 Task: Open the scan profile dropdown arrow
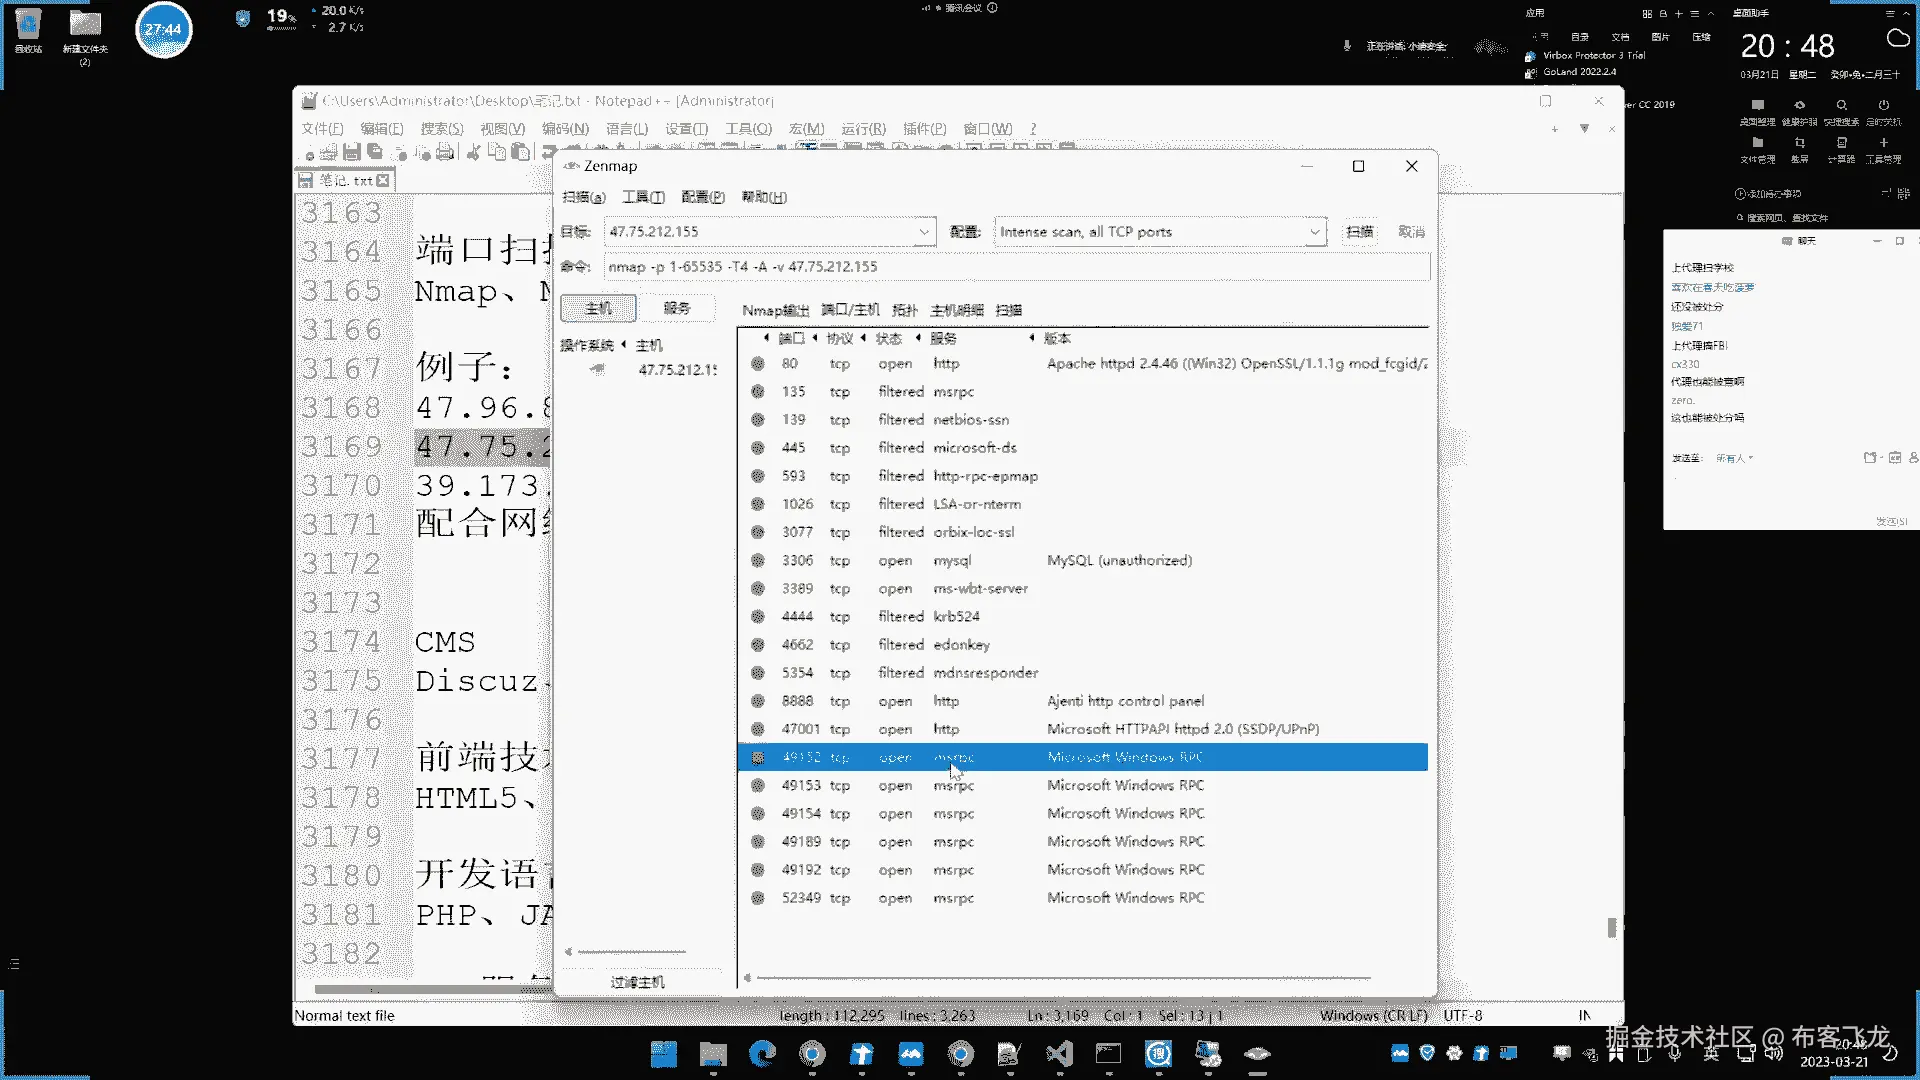(x=1314, y=232)
